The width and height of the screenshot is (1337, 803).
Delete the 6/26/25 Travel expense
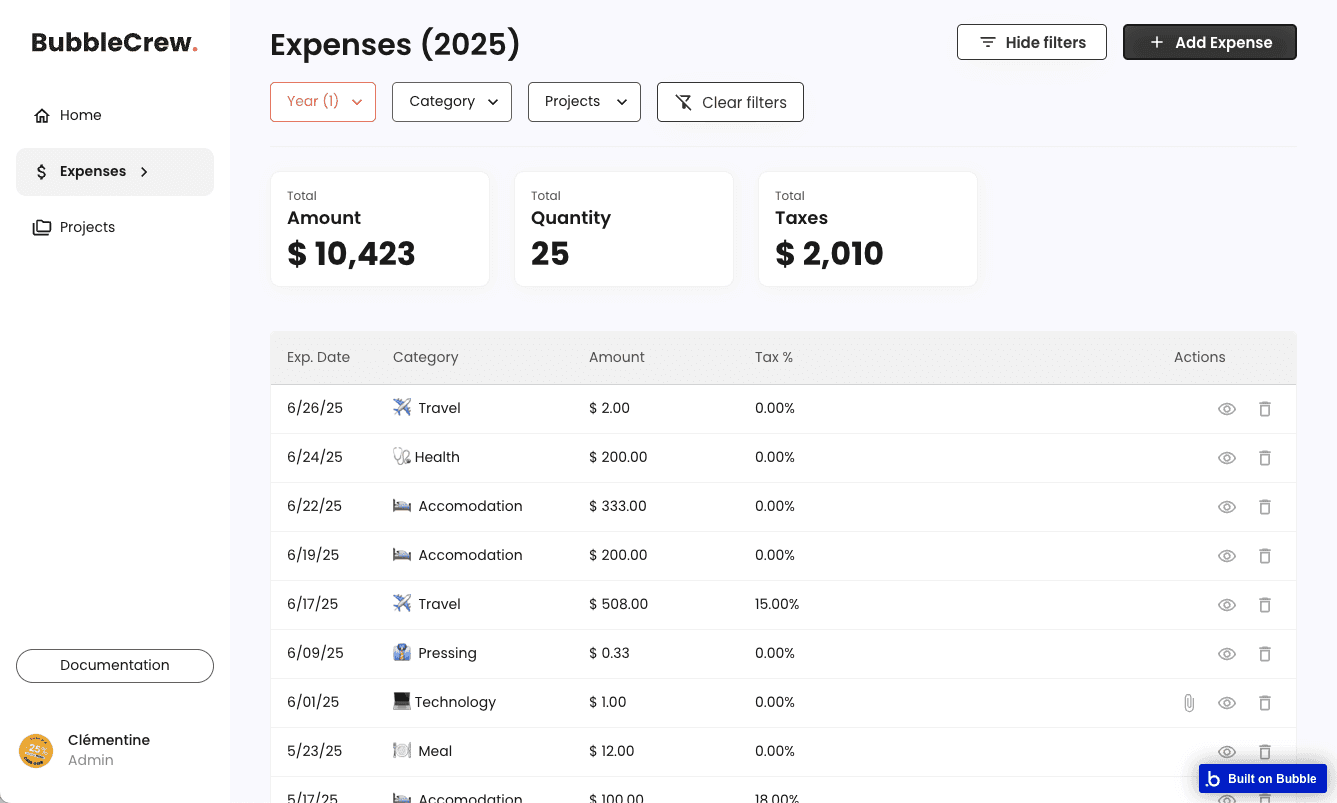[1265, 409]
